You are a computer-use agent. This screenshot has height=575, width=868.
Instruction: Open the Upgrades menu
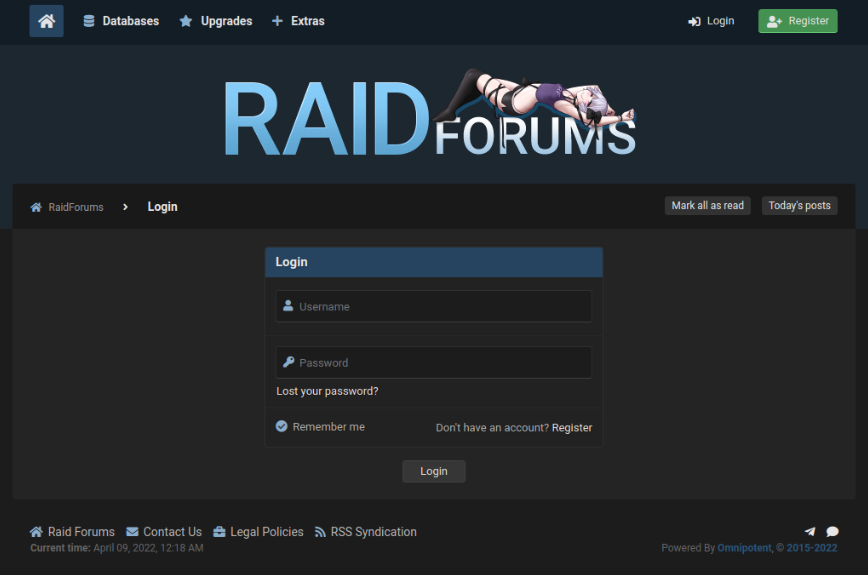point(216,21)
